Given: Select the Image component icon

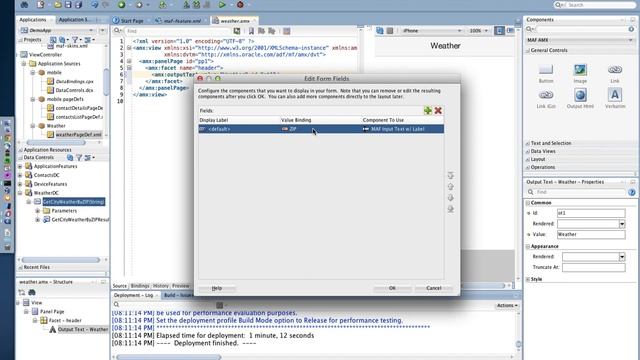Looking at the screenshot, I should pyautogui.click(x=580, y=69).
